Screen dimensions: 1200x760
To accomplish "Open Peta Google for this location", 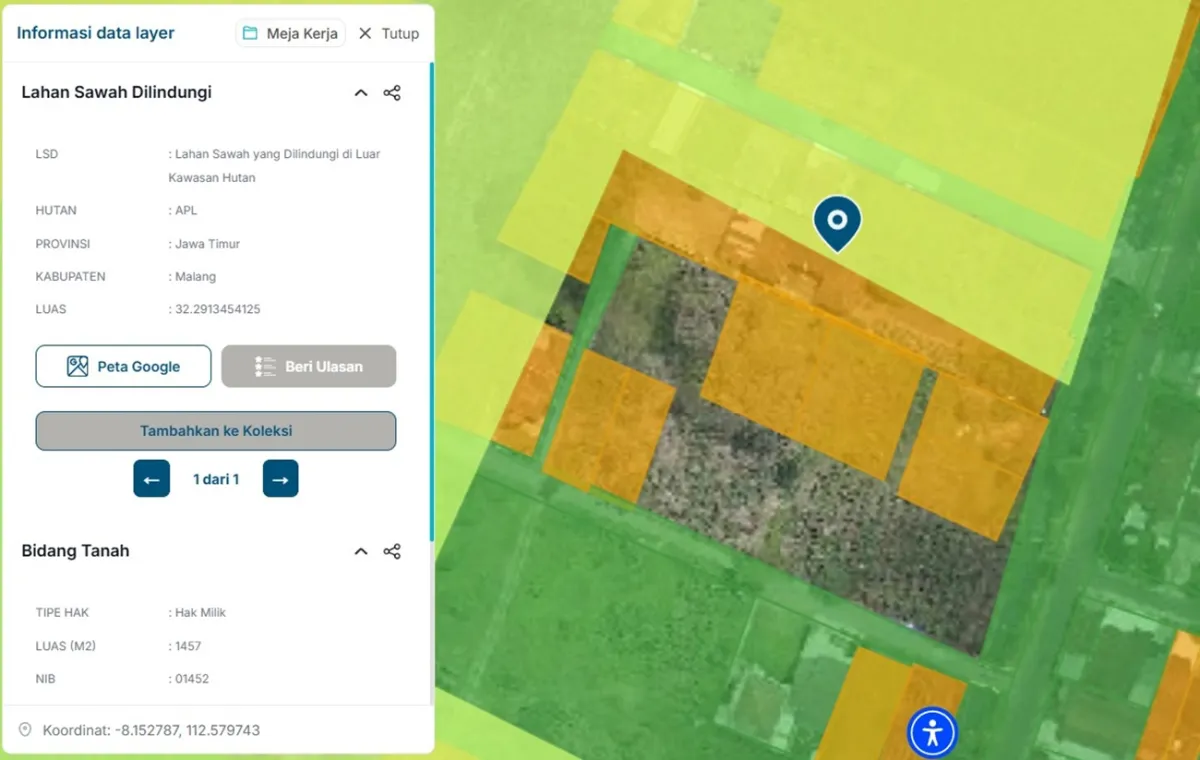I will [123, 366].
